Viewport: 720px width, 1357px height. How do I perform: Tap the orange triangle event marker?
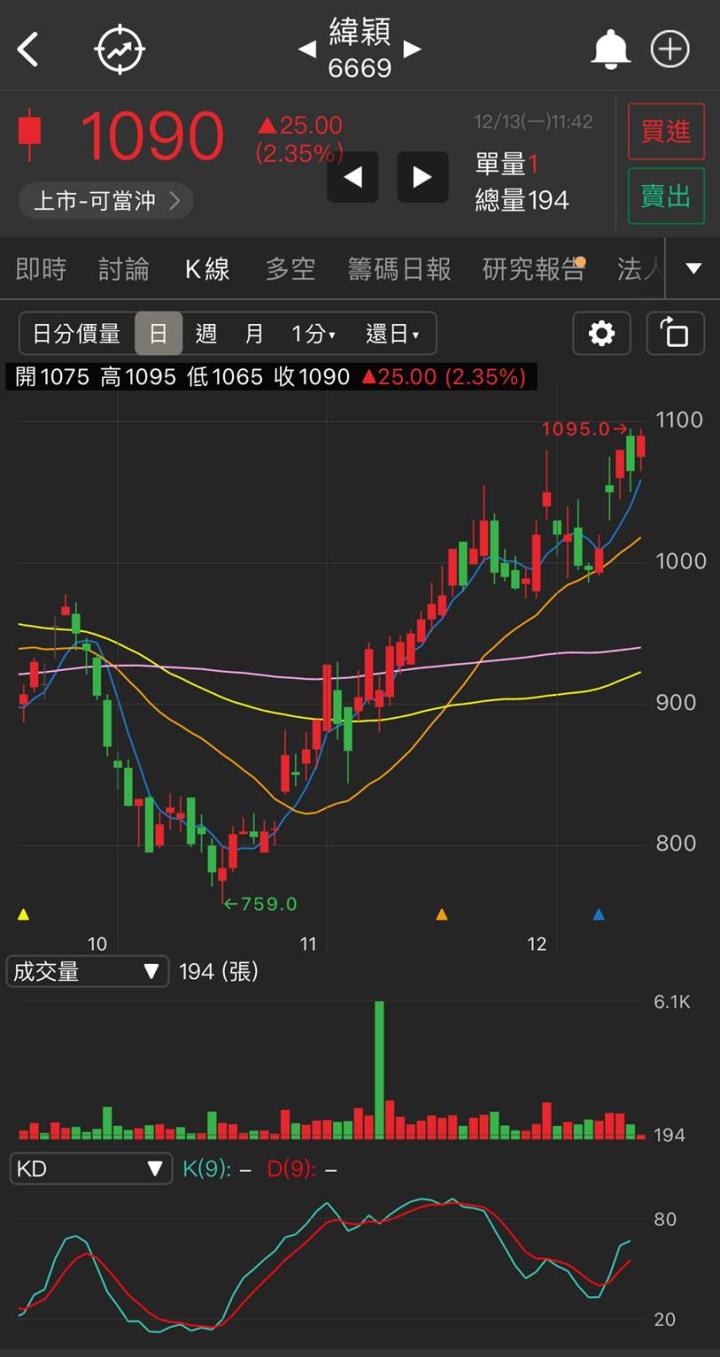[442, 914]
